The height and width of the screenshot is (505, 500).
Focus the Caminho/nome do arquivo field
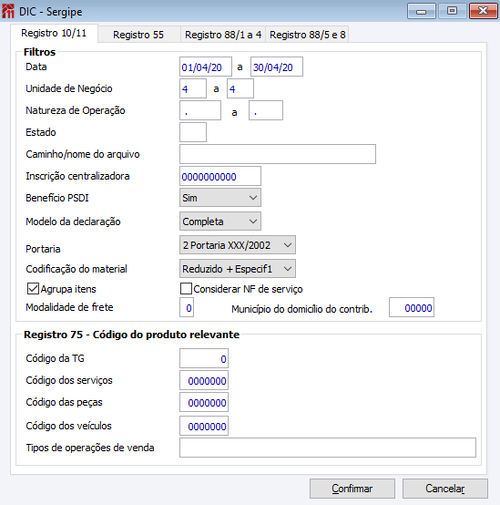(x=277, y=154)
